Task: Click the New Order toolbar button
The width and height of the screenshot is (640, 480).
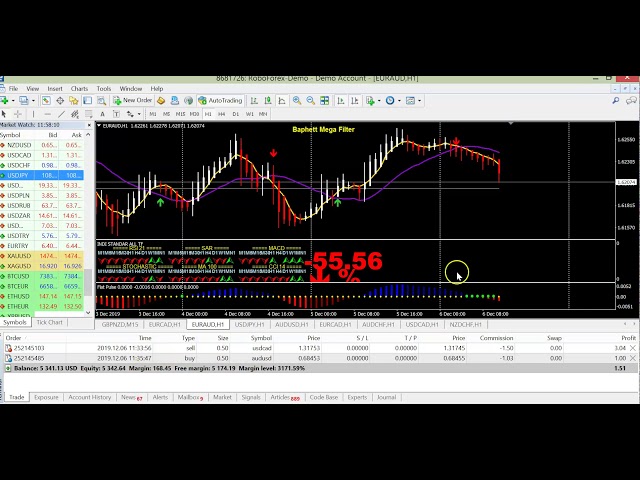Action: coord(134,101)
